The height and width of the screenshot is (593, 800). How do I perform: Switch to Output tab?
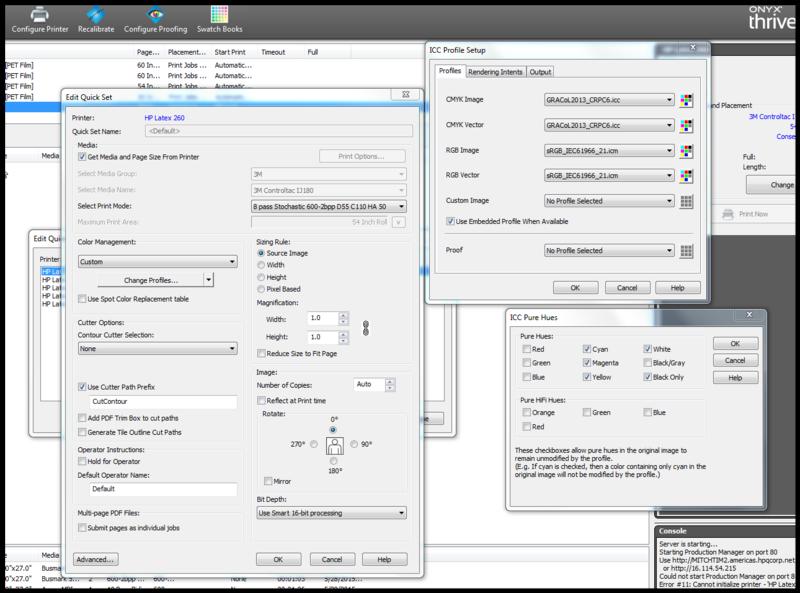point(540,72)
